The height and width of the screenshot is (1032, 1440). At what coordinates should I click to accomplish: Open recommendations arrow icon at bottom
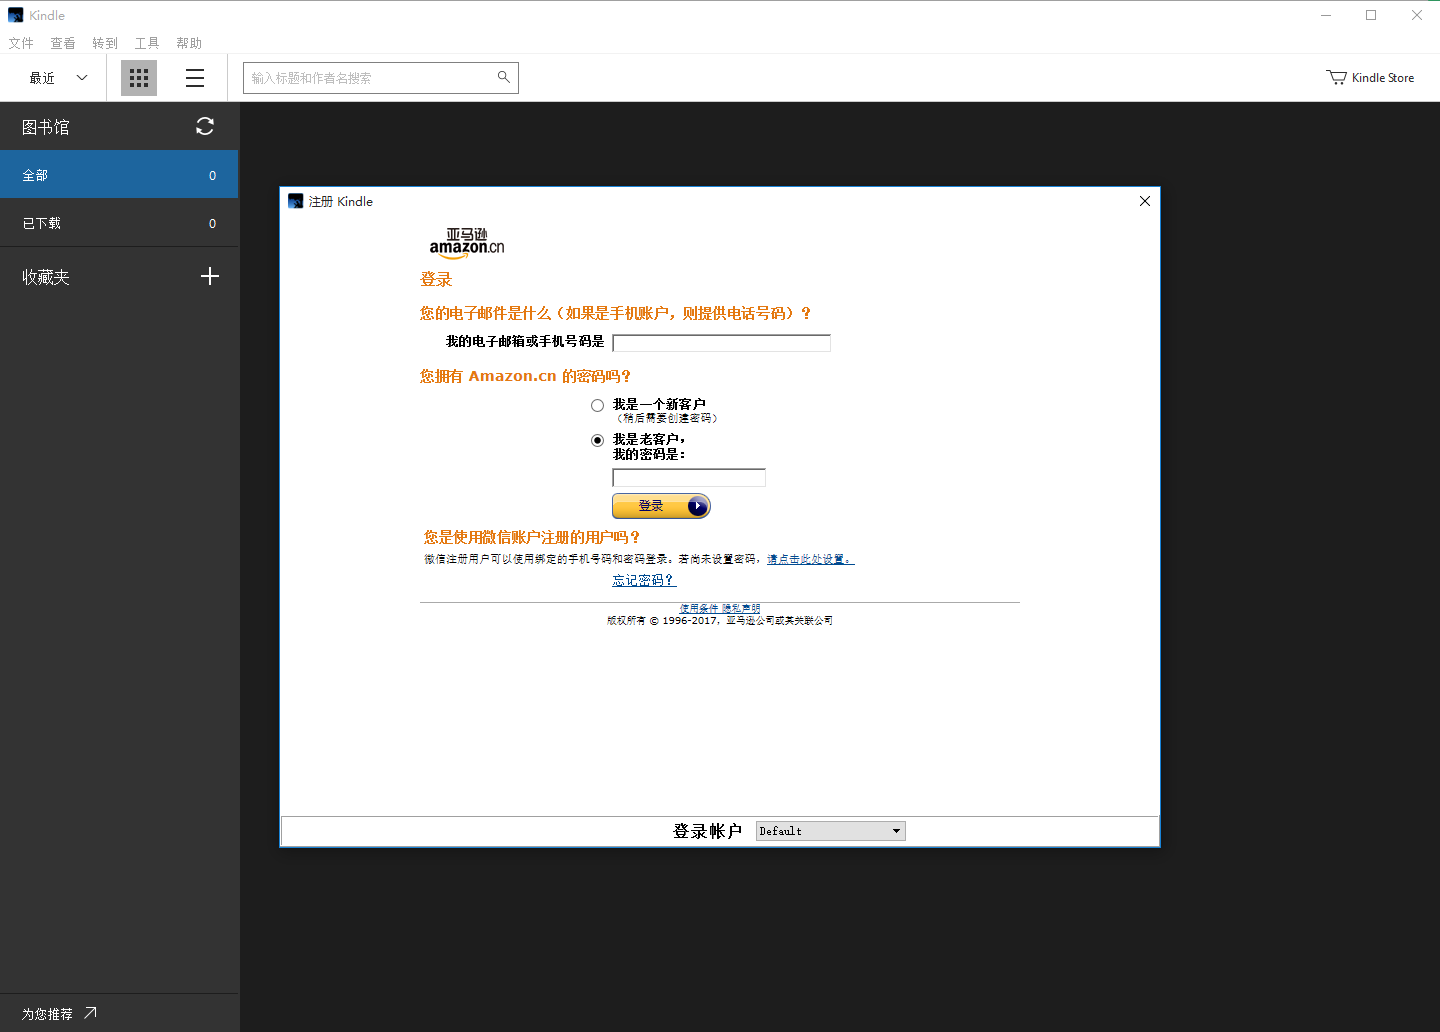pos(90,1013)
